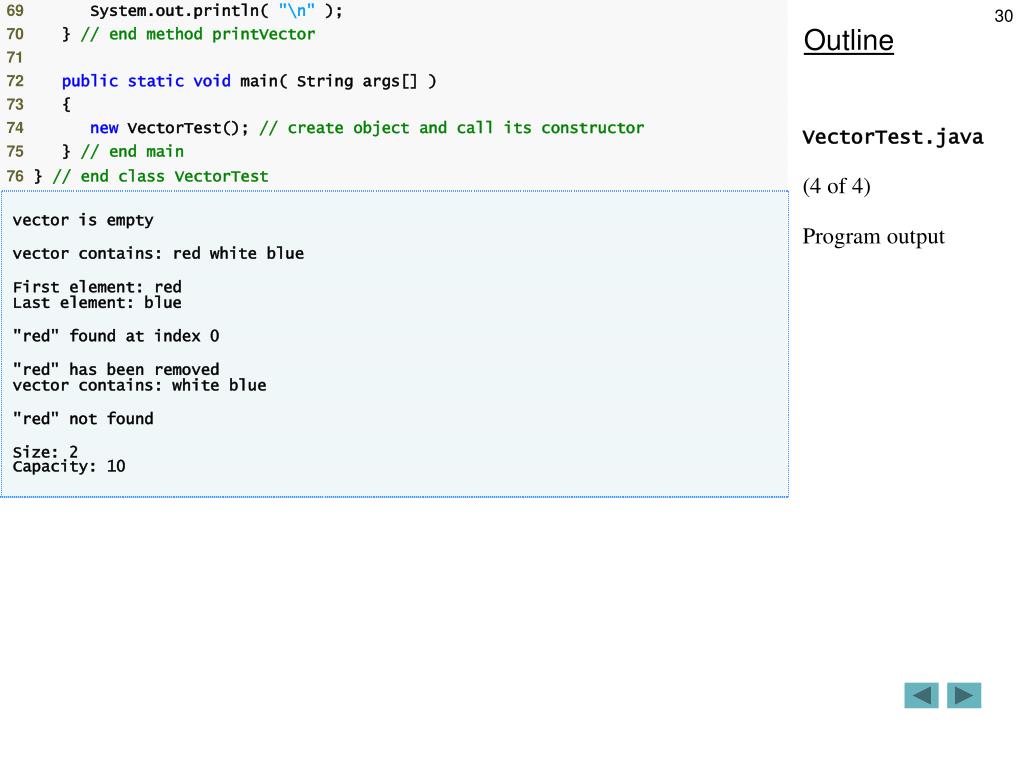Click output '"red" not found'
Viewport: 1024px width, 768px height.
point(83,419)
